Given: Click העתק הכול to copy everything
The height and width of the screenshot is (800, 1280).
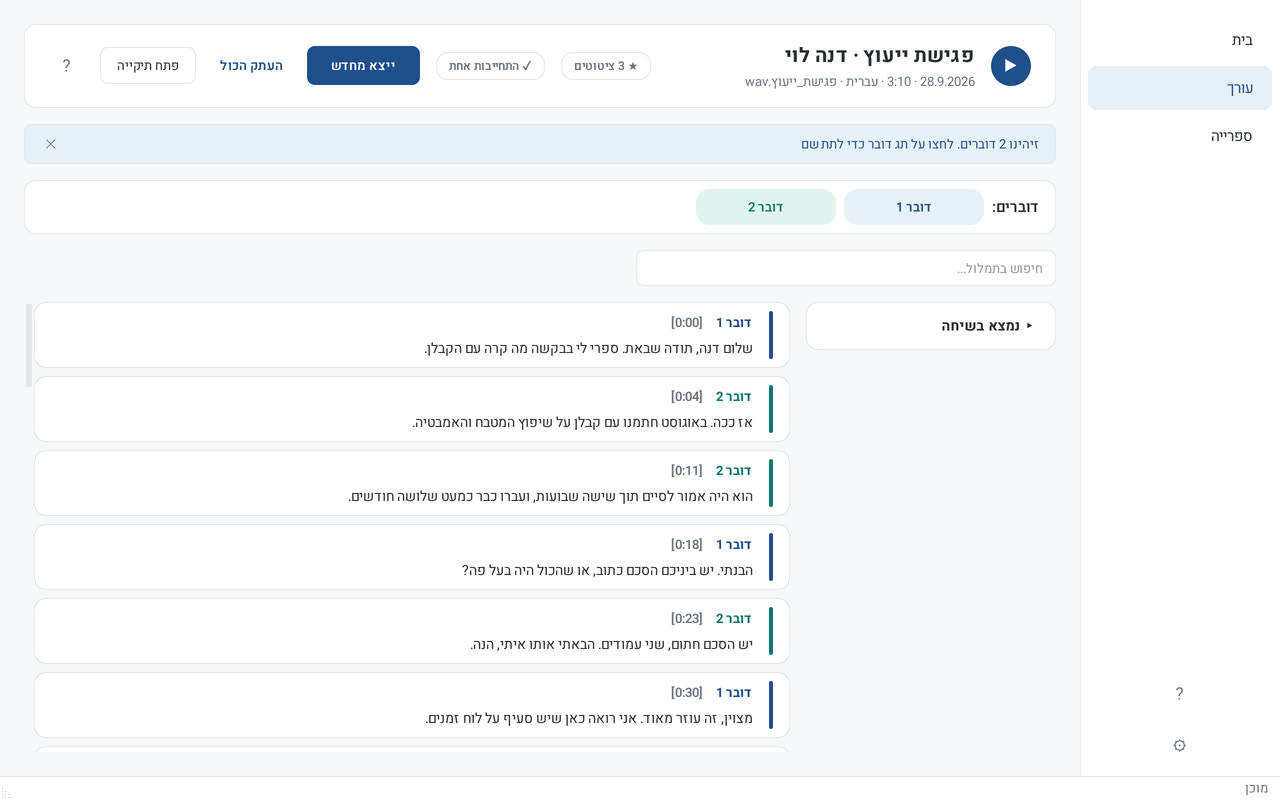Looking at the screenshot, I should point(251,66).
